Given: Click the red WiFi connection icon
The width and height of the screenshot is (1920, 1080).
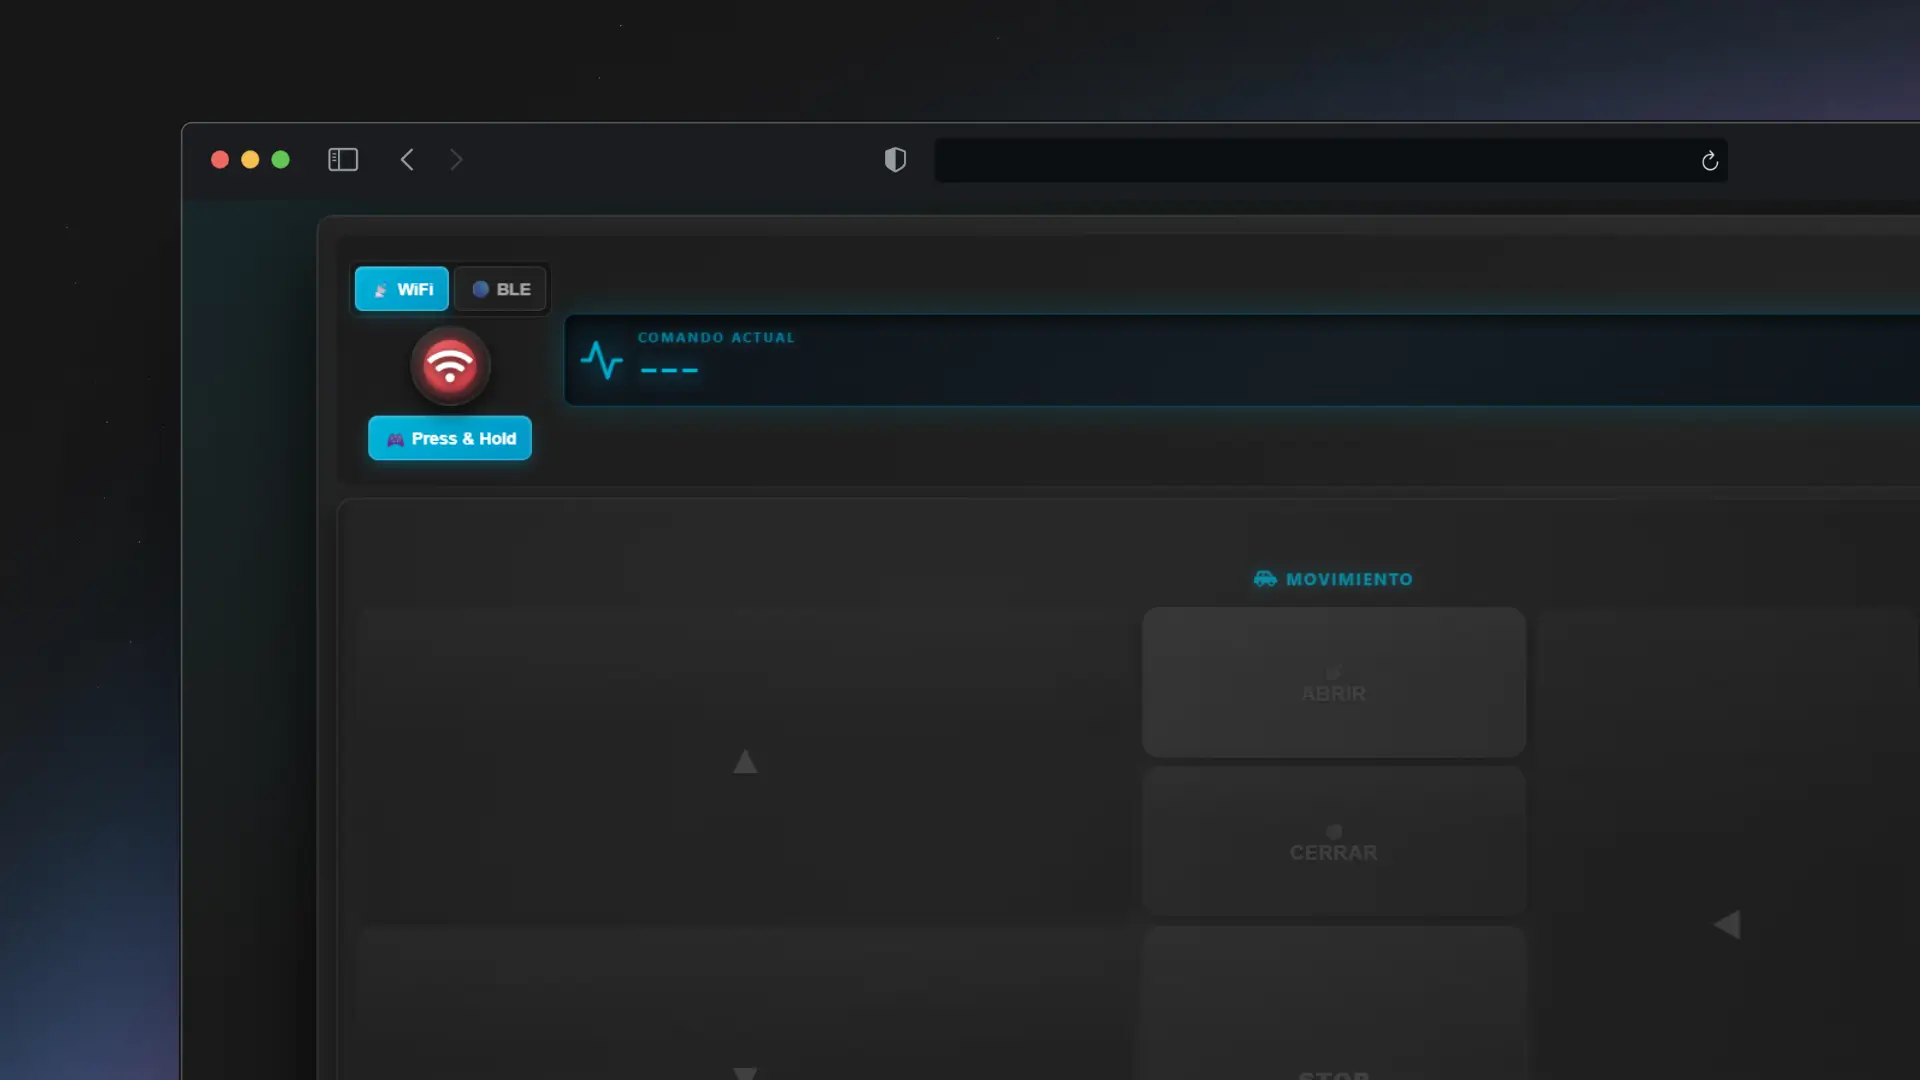Looking at the screenshot, I should [450, 366].
